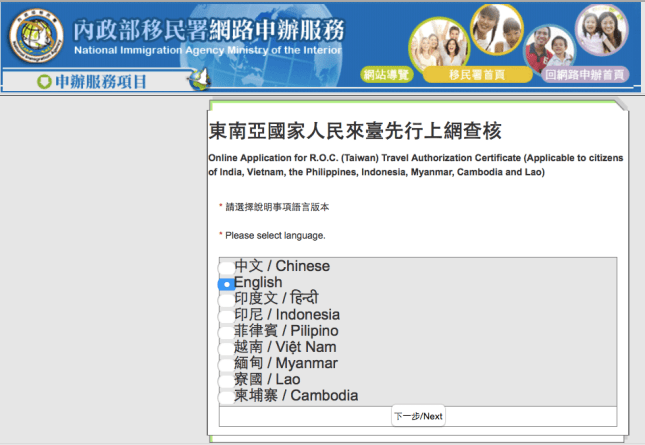Click the heading 東南亞國家人民來臺先行上網查核
The image size is (645, 445).
[355, 131]
